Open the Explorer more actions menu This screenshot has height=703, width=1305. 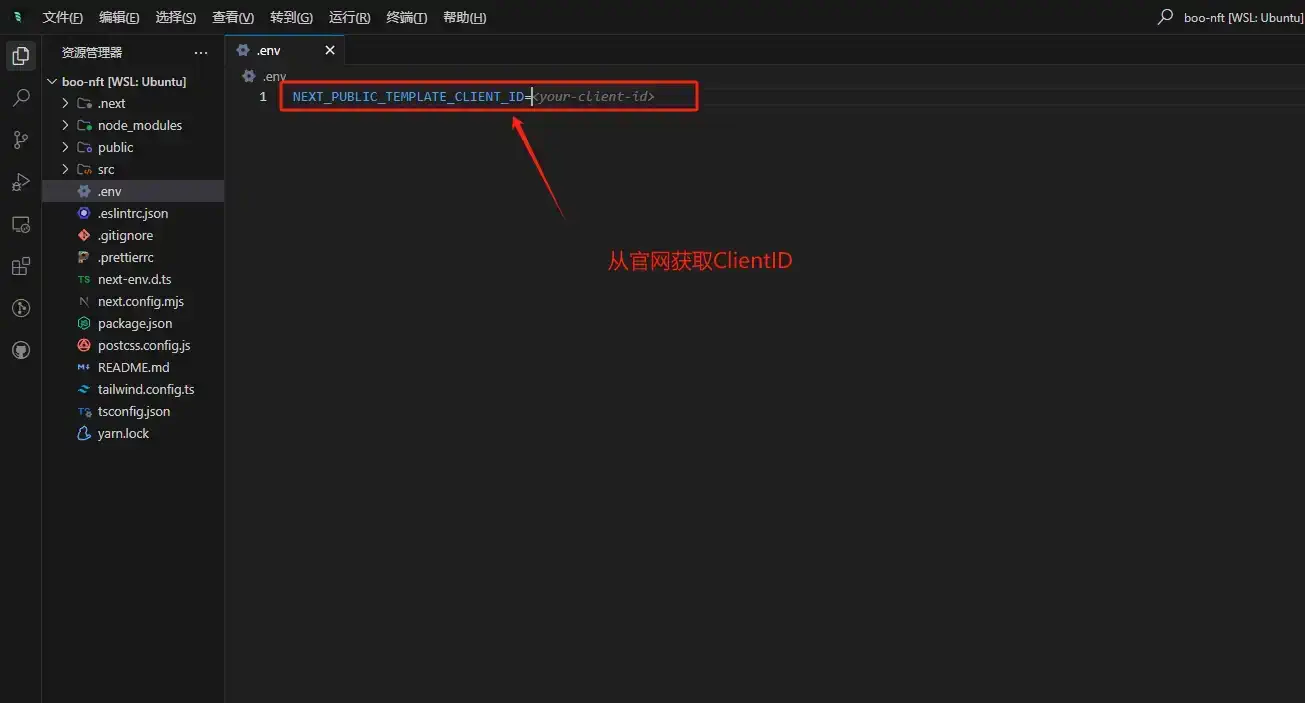tap(200, 51)
